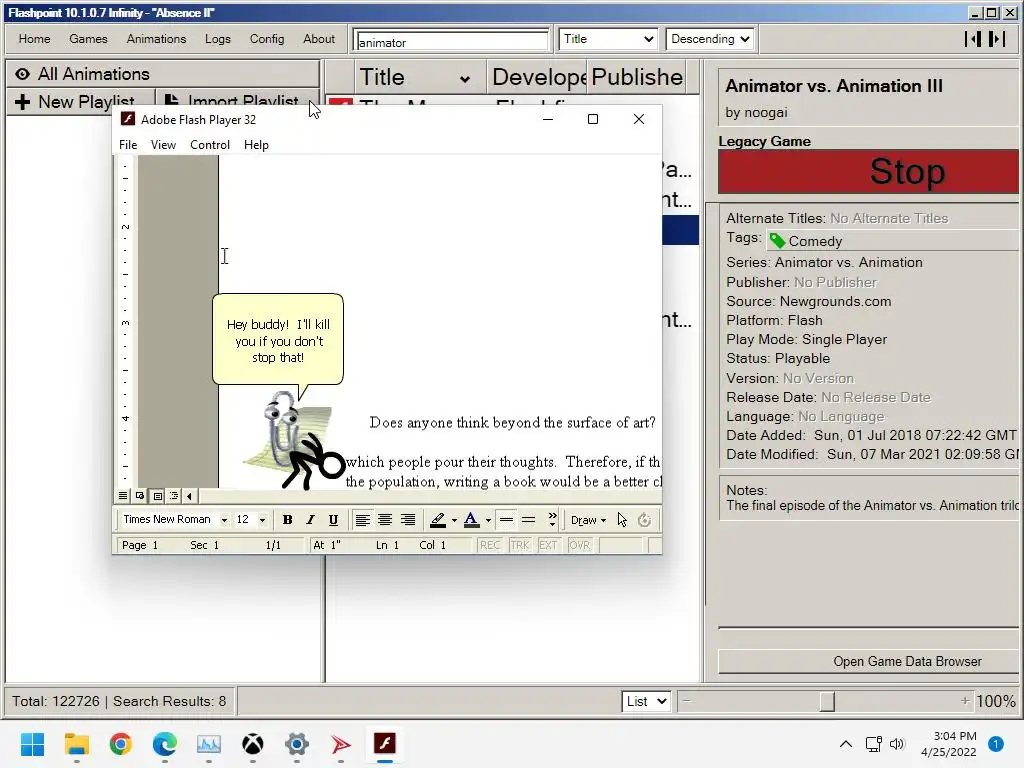
Task: Click the Italic icon in the animation toolbar
Action: coord(310,520)
